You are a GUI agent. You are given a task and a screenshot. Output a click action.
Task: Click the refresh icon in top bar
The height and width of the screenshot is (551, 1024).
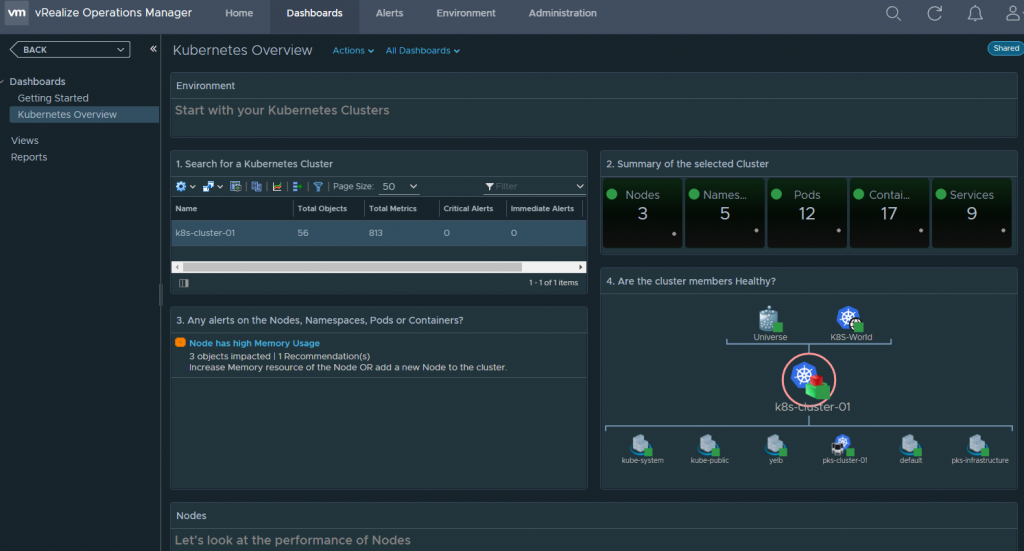935,13
